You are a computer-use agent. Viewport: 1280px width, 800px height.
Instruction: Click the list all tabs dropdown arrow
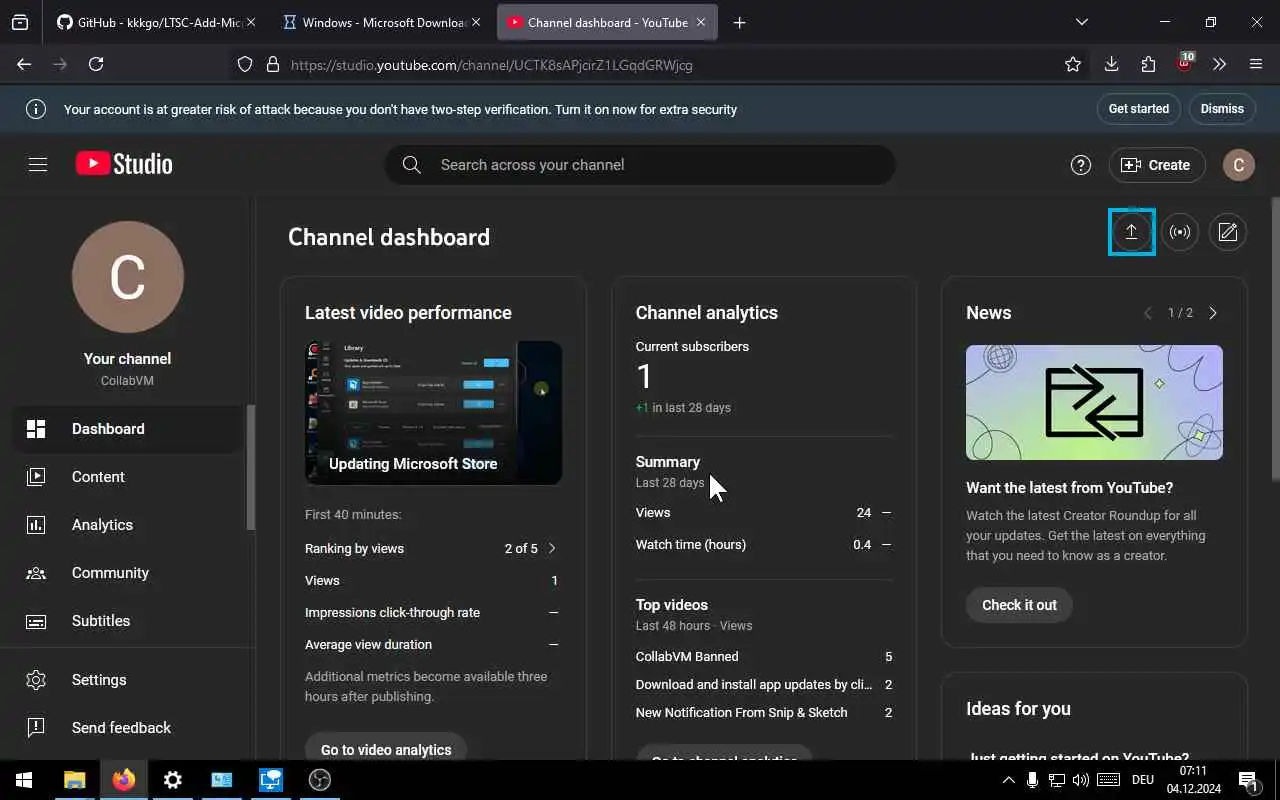(1081, 22)
